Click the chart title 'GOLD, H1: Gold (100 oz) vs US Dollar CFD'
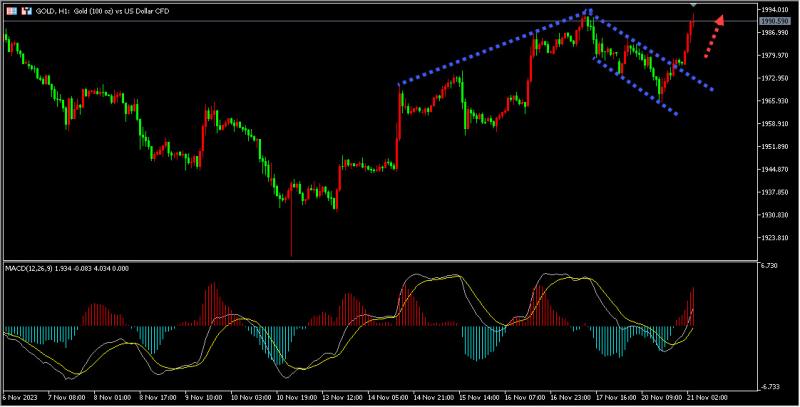800x407 pixels. (x=103, y=11)
